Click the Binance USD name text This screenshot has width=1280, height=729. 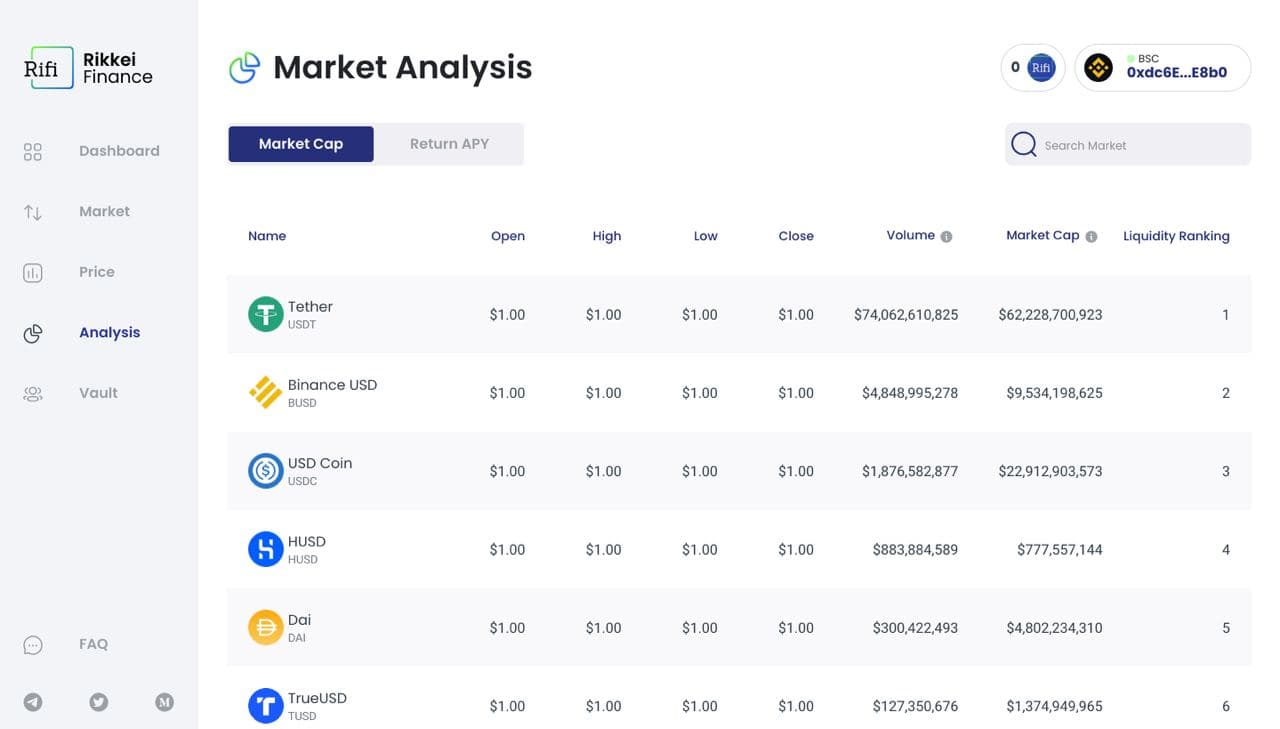[x=332, y=385]
